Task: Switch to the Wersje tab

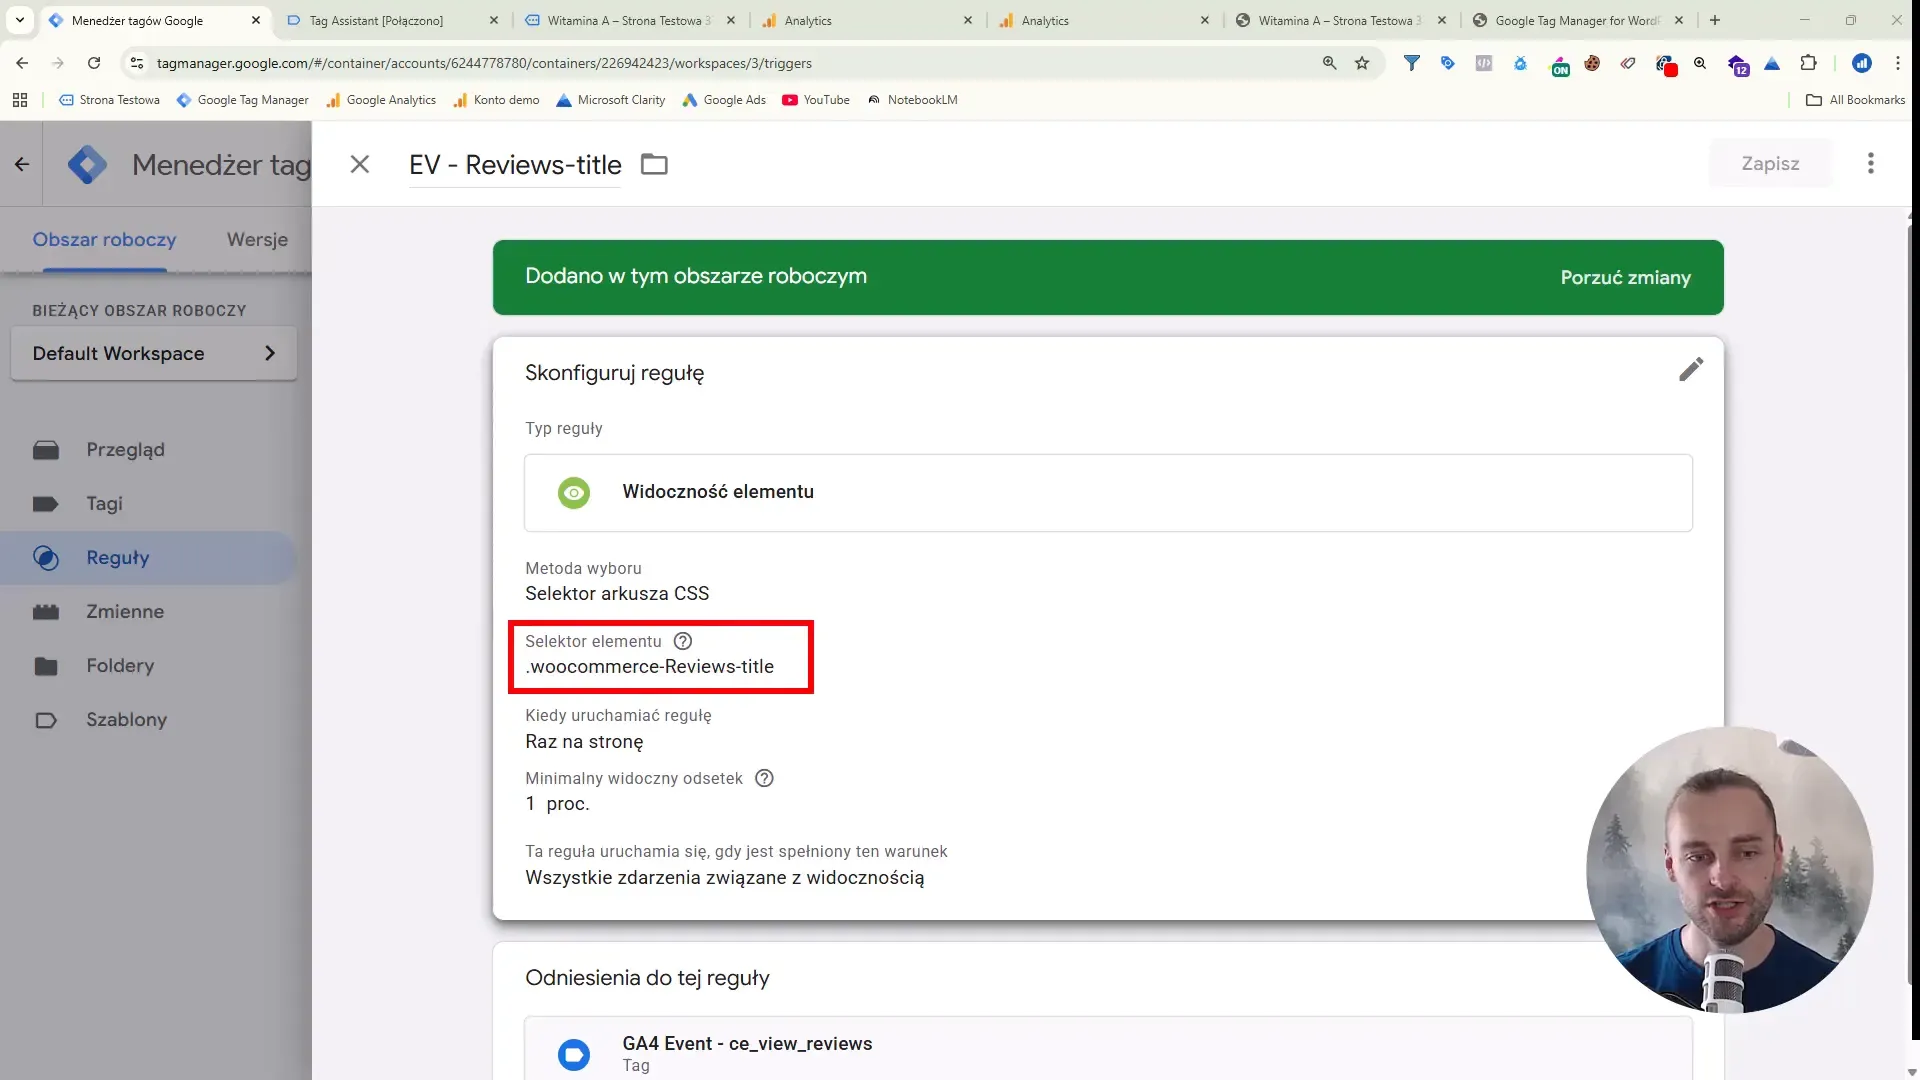Action: click(x=257, y=239)
